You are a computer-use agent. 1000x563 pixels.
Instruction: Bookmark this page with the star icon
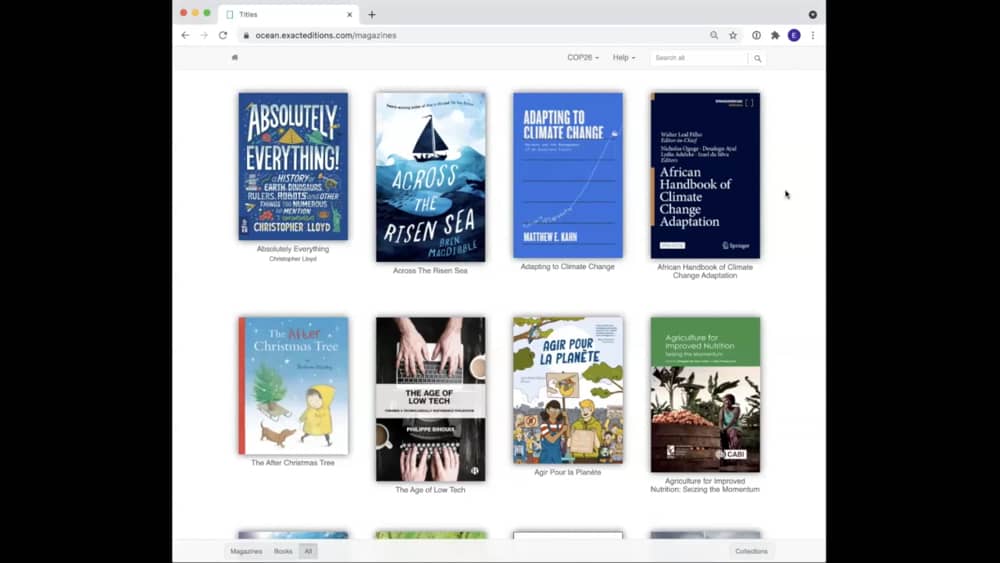point(733,35)
